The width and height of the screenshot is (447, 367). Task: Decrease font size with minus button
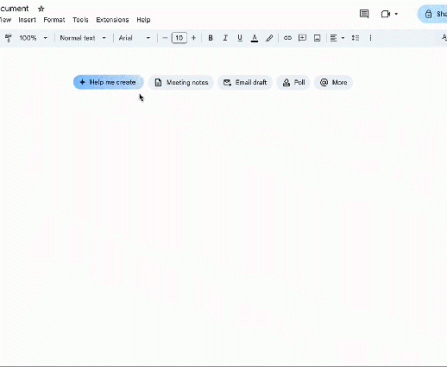click(x=165, y=38)
